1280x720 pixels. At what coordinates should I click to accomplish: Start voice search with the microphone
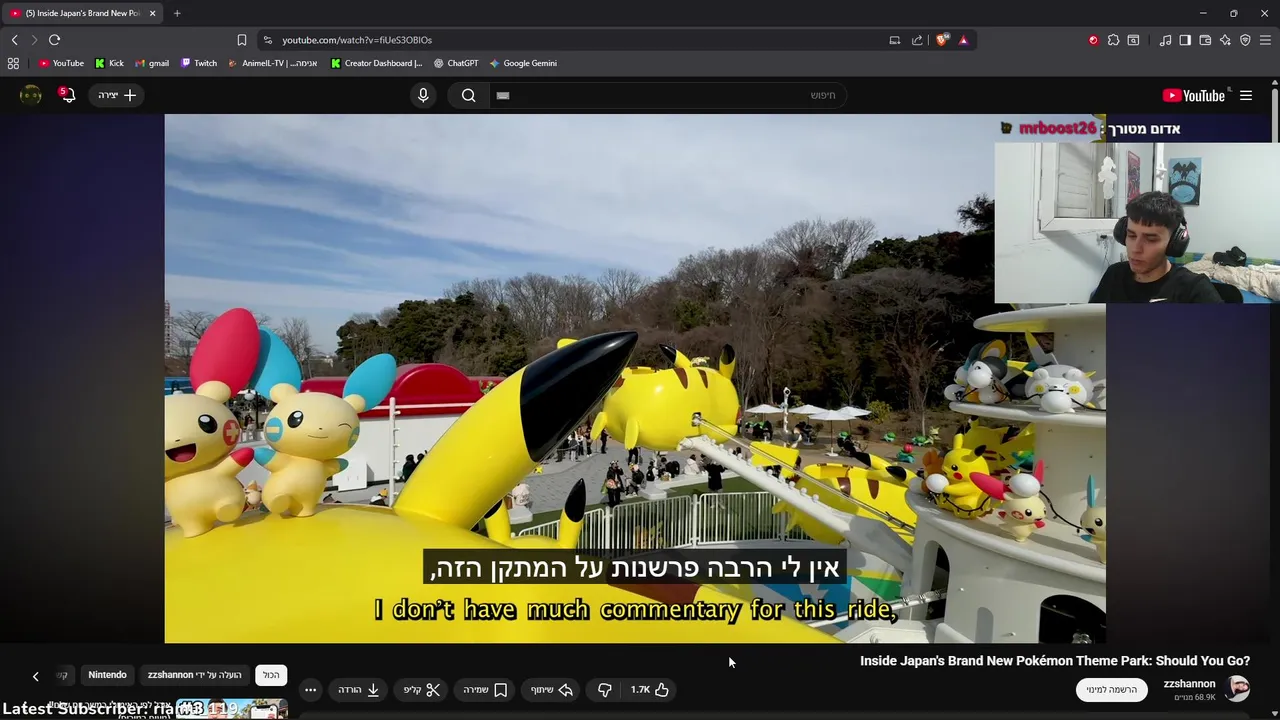click(423, 95)
